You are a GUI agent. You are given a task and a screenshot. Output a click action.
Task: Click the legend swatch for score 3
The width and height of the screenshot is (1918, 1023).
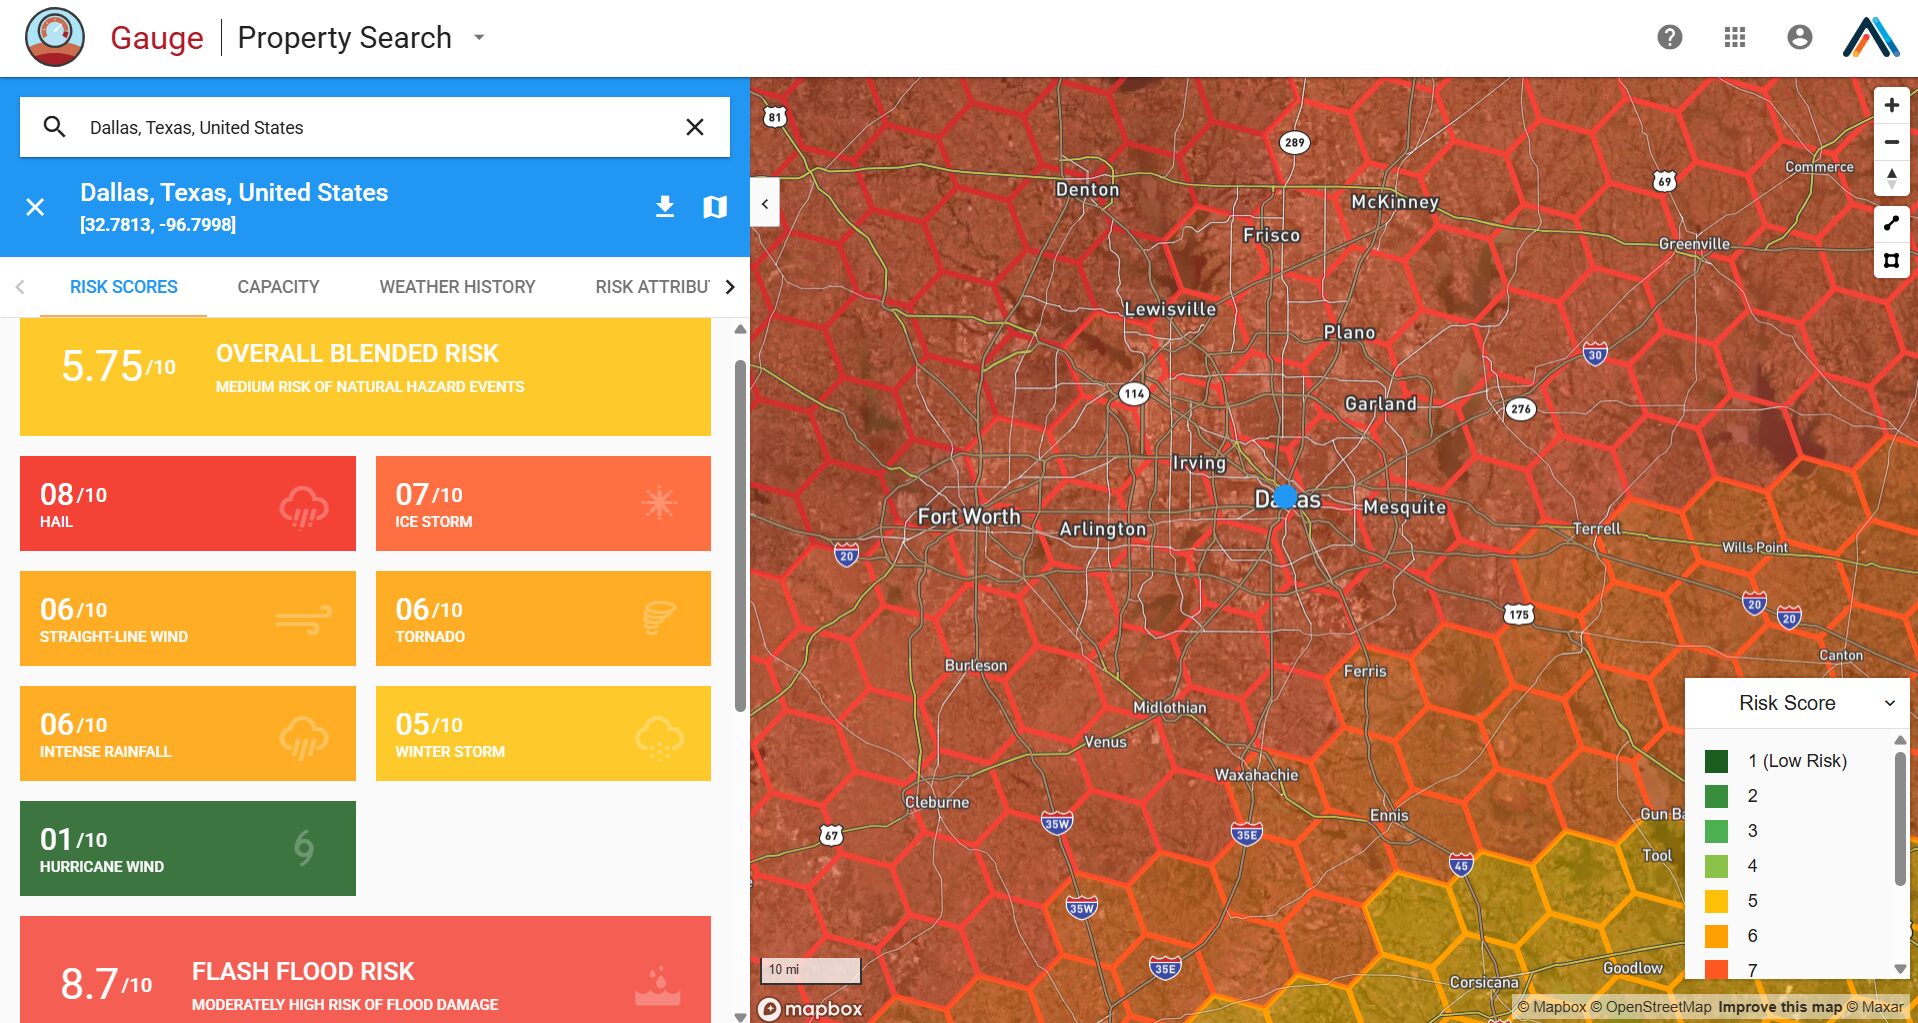[1716, 831]
